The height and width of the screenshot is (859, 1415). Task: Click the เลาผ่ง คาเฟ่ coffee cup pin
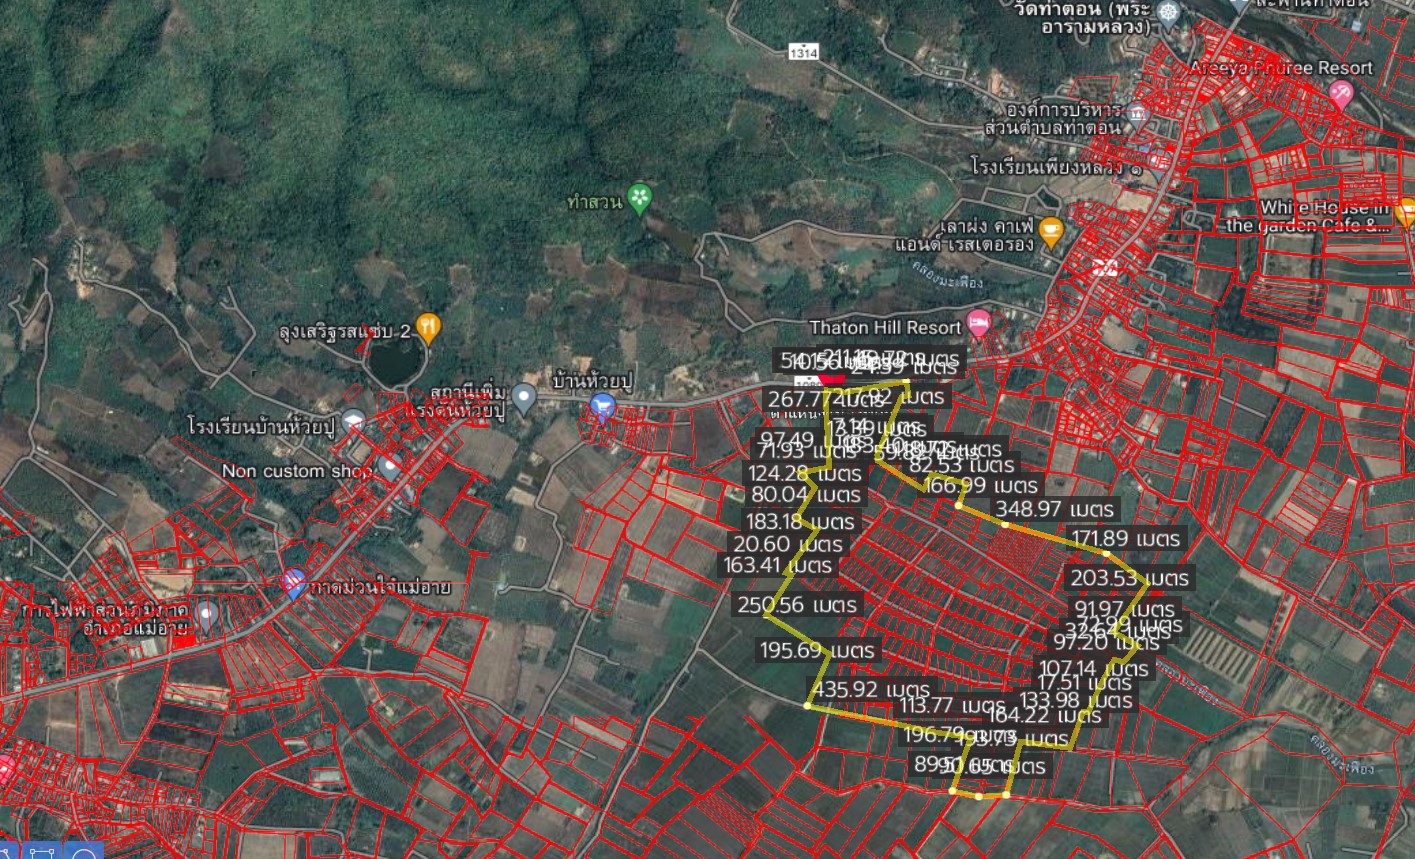pos(1050,231)
